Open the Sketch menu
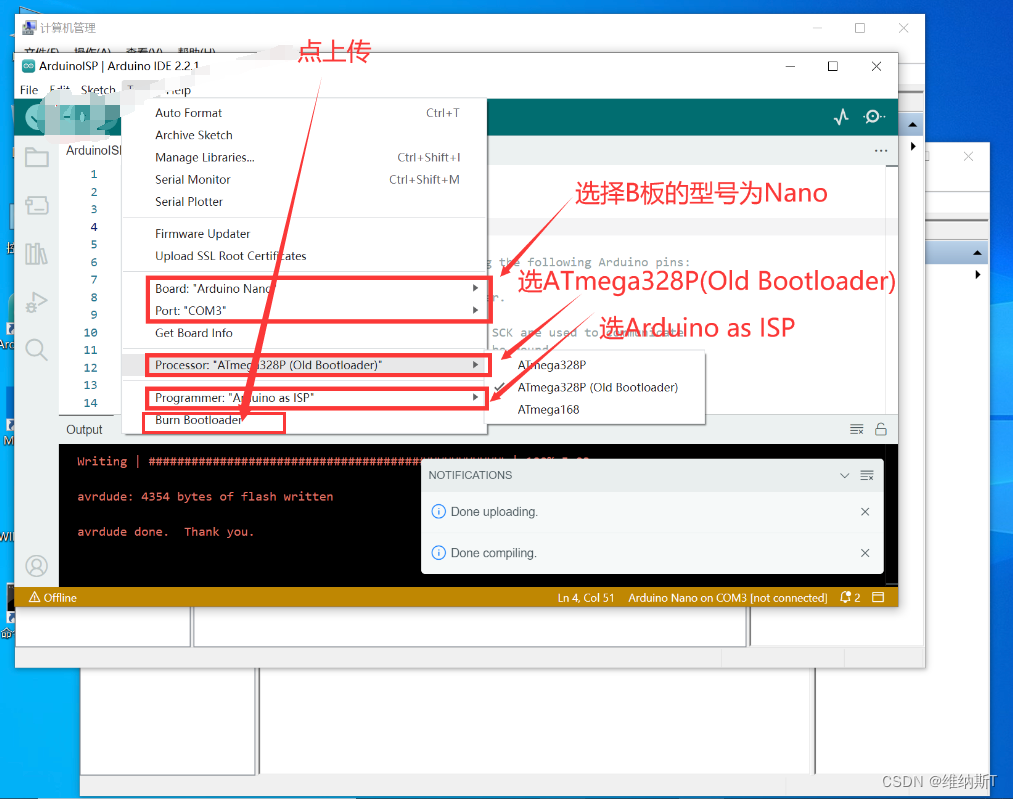Screen dimensions: 1013x799 coord(98,90)
